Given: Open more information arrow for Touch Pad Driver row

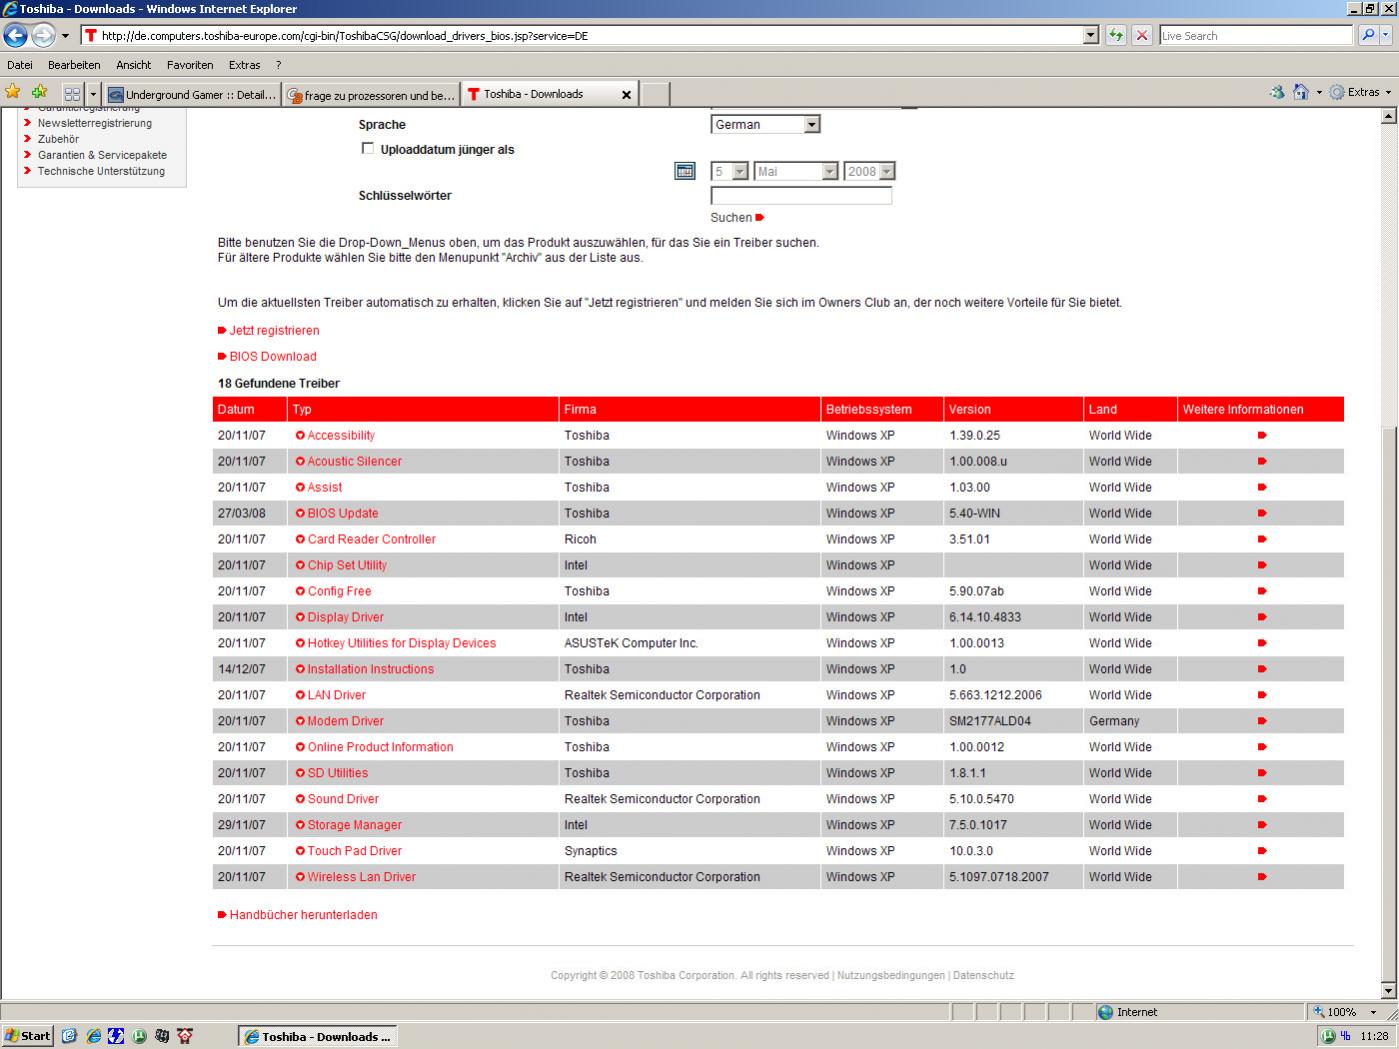Looking at the screenshot, I should tap(1262, 851).
